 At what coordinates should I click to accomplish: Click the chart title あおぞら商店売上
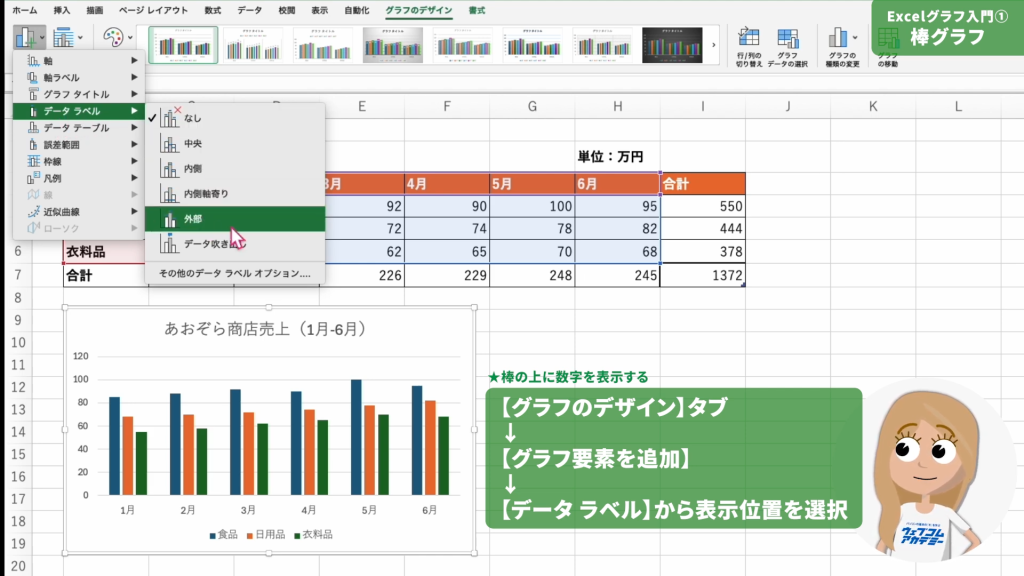[268, 329]
